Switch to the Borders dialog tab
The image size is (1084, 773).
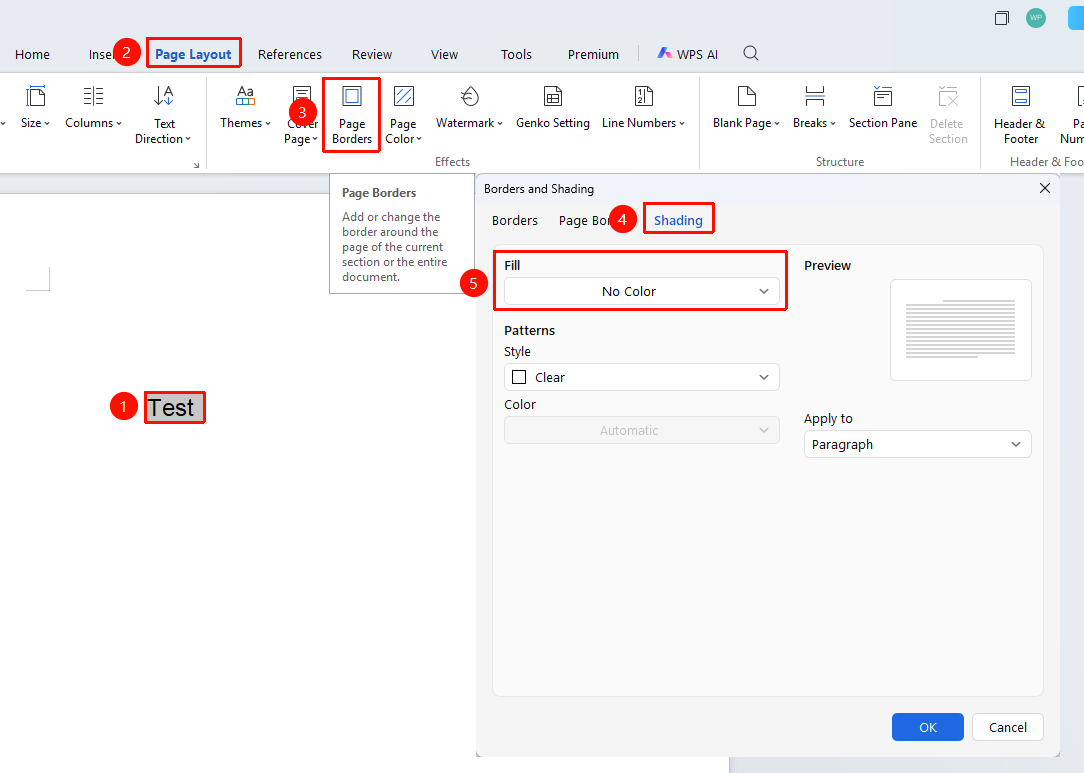click(515, 221)
